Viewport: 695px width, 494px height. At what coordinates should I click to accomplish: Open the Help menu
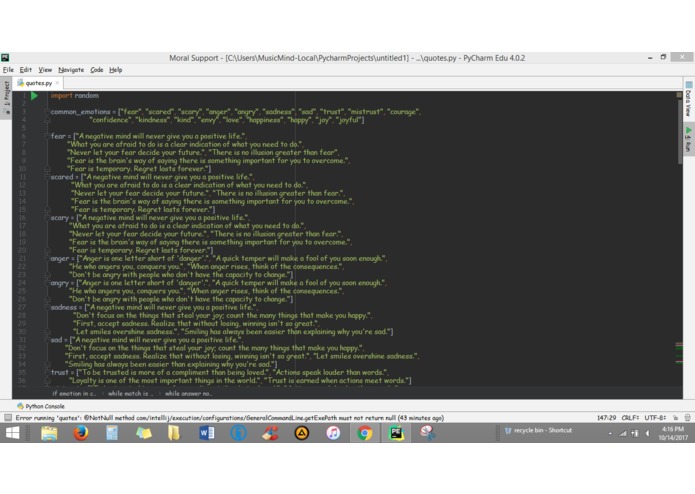(x=116, y=70)
